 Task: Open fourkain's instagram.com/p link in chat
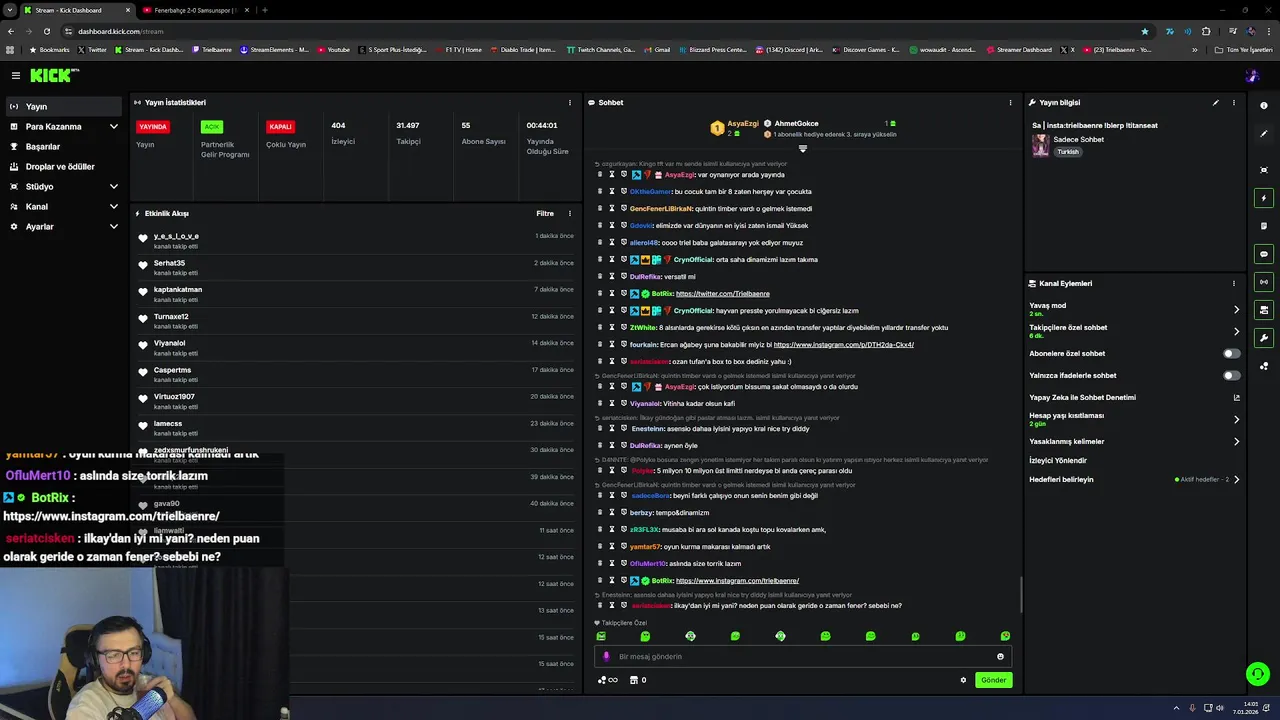coord(844,345)
